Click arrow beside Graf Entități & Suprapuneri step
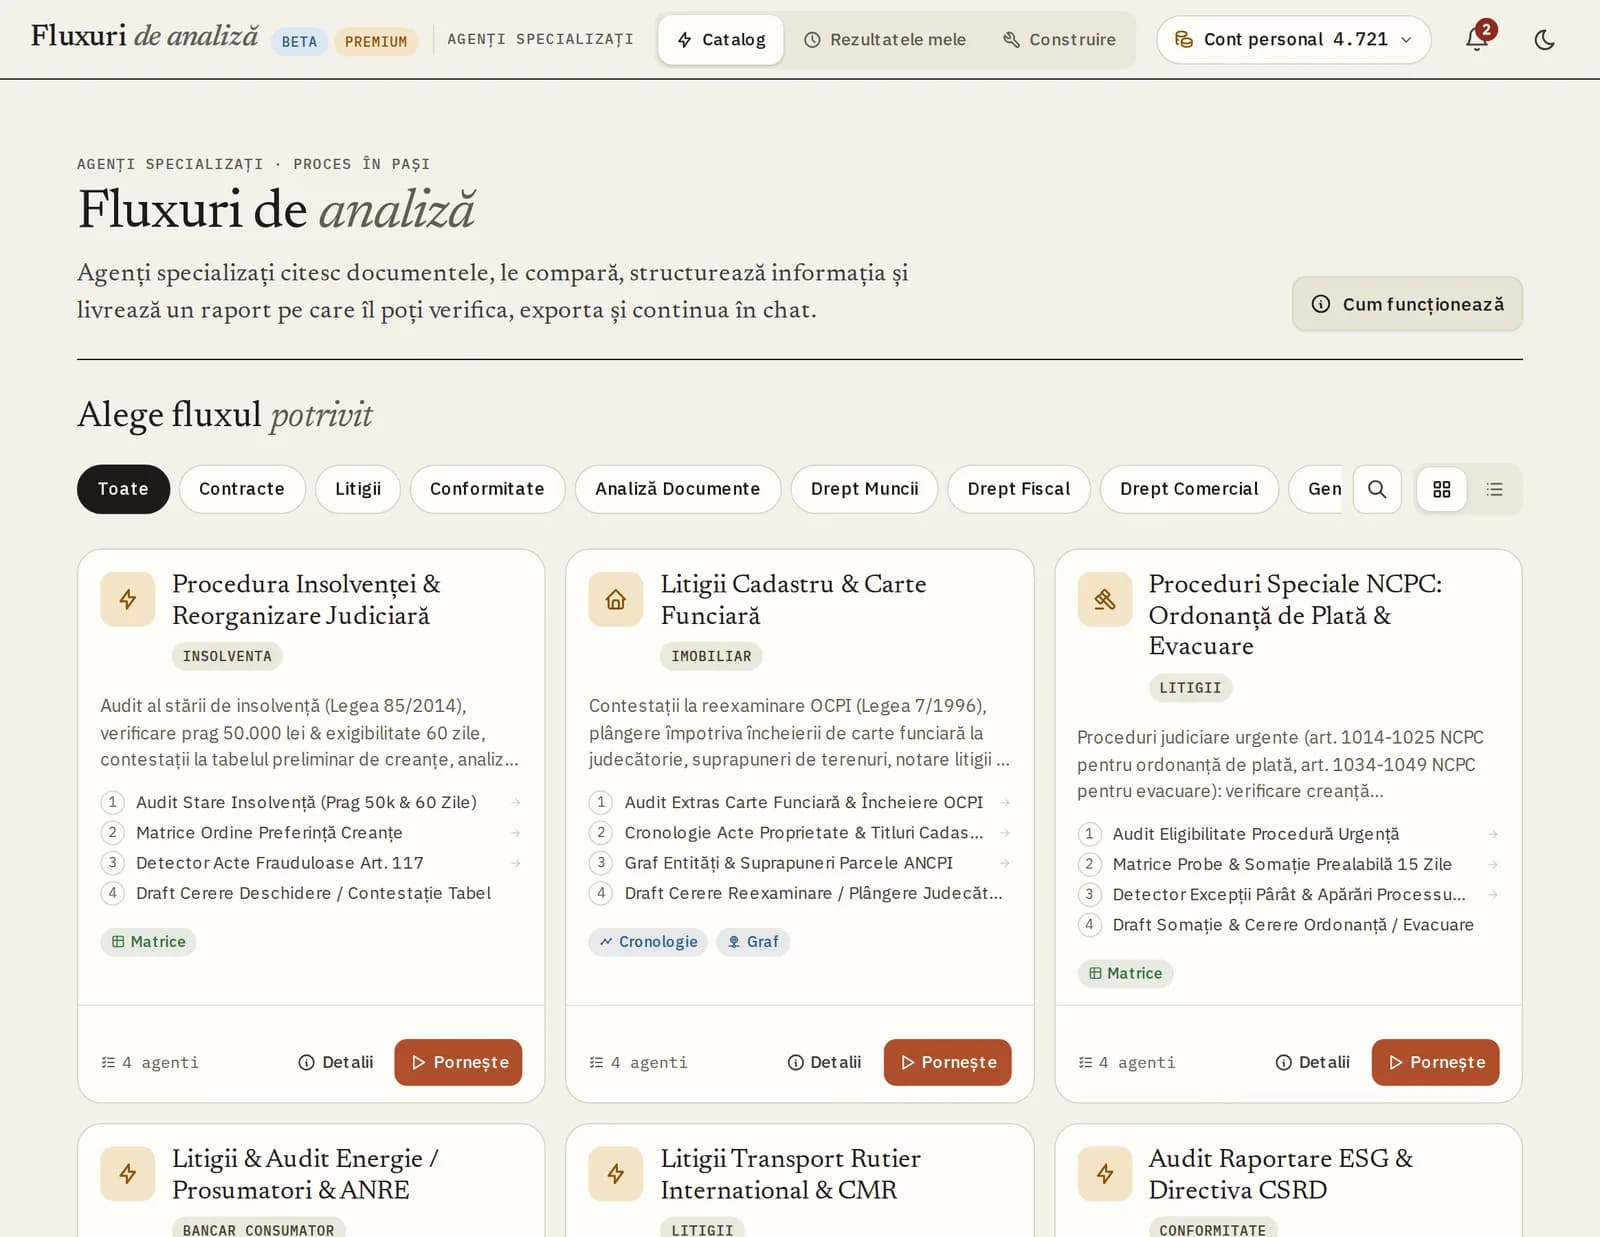 pos(1005,862)
